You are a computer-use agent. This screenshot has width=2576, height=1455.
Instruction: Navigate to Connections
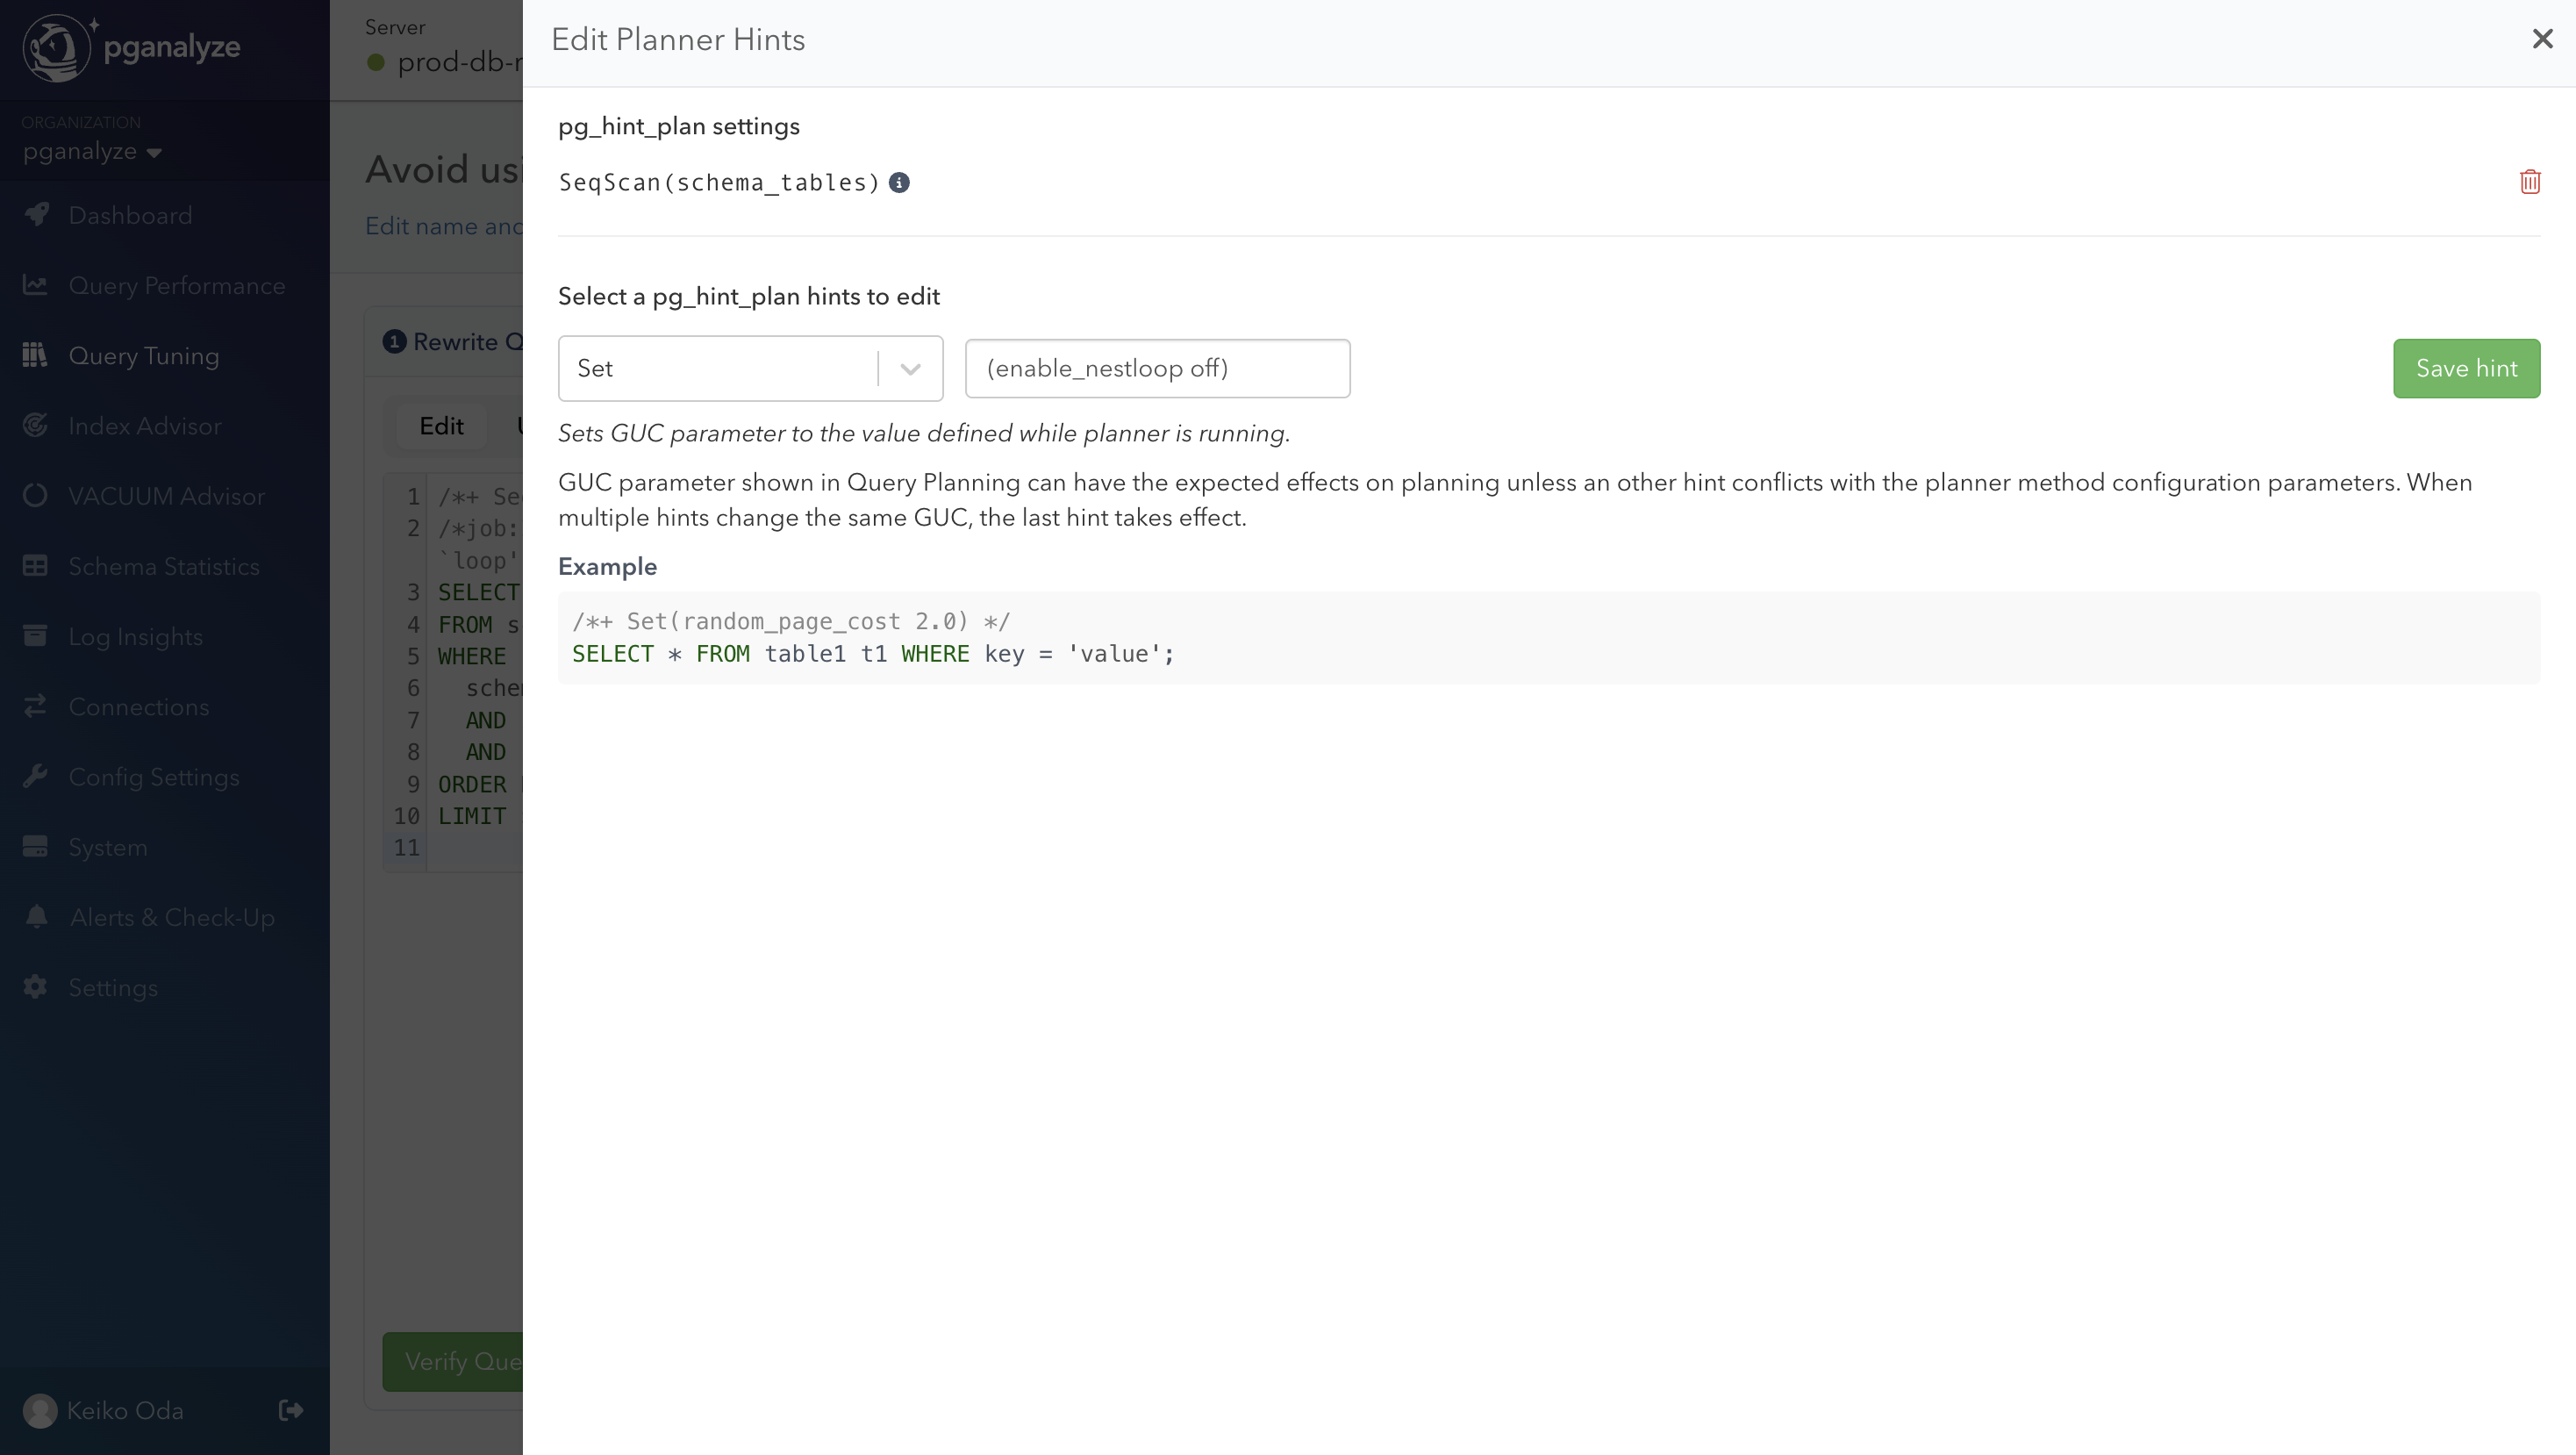pyautogui.click(x=139, y=707)
